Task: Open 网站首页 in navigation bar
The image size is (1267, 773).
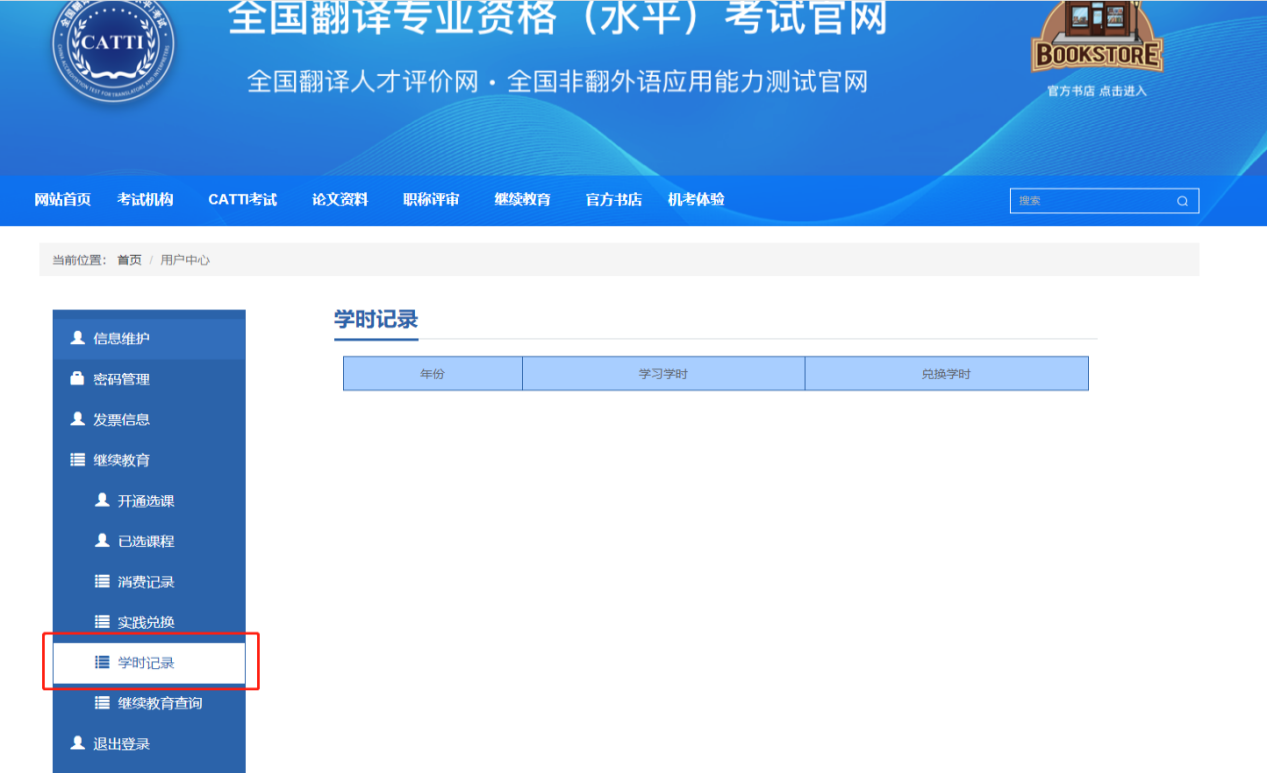Action: click(x=63, y=200)
